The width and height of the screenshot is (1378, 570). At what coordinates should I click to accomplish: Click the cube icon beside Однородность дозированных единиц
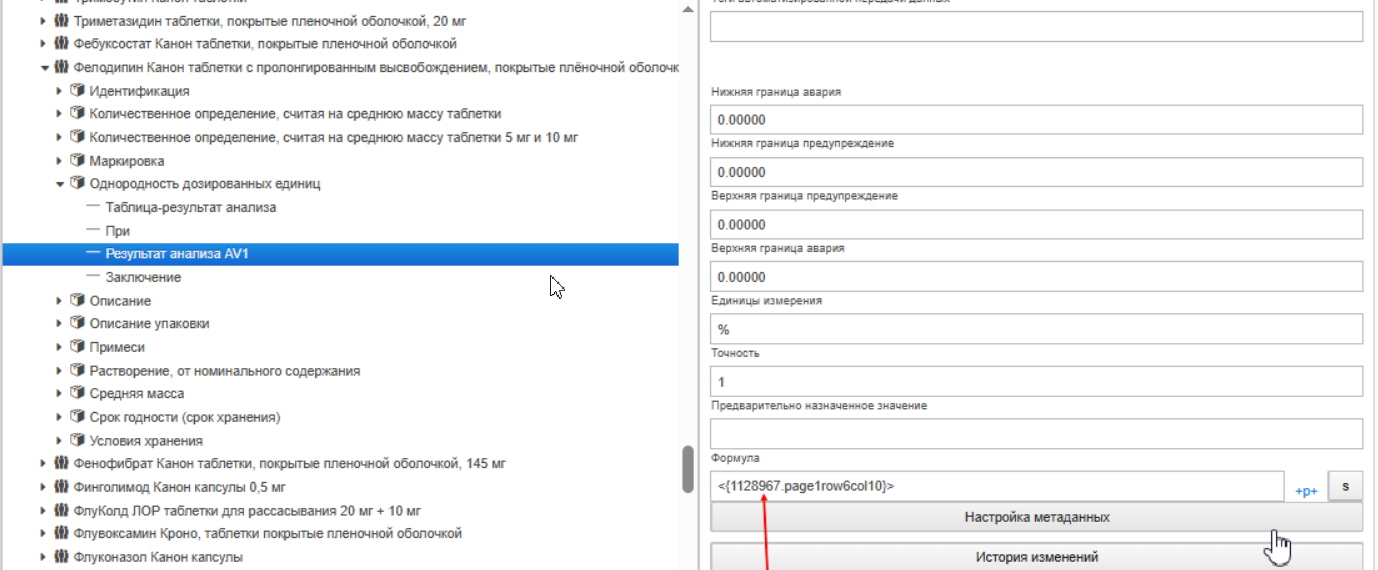point(77,184)
